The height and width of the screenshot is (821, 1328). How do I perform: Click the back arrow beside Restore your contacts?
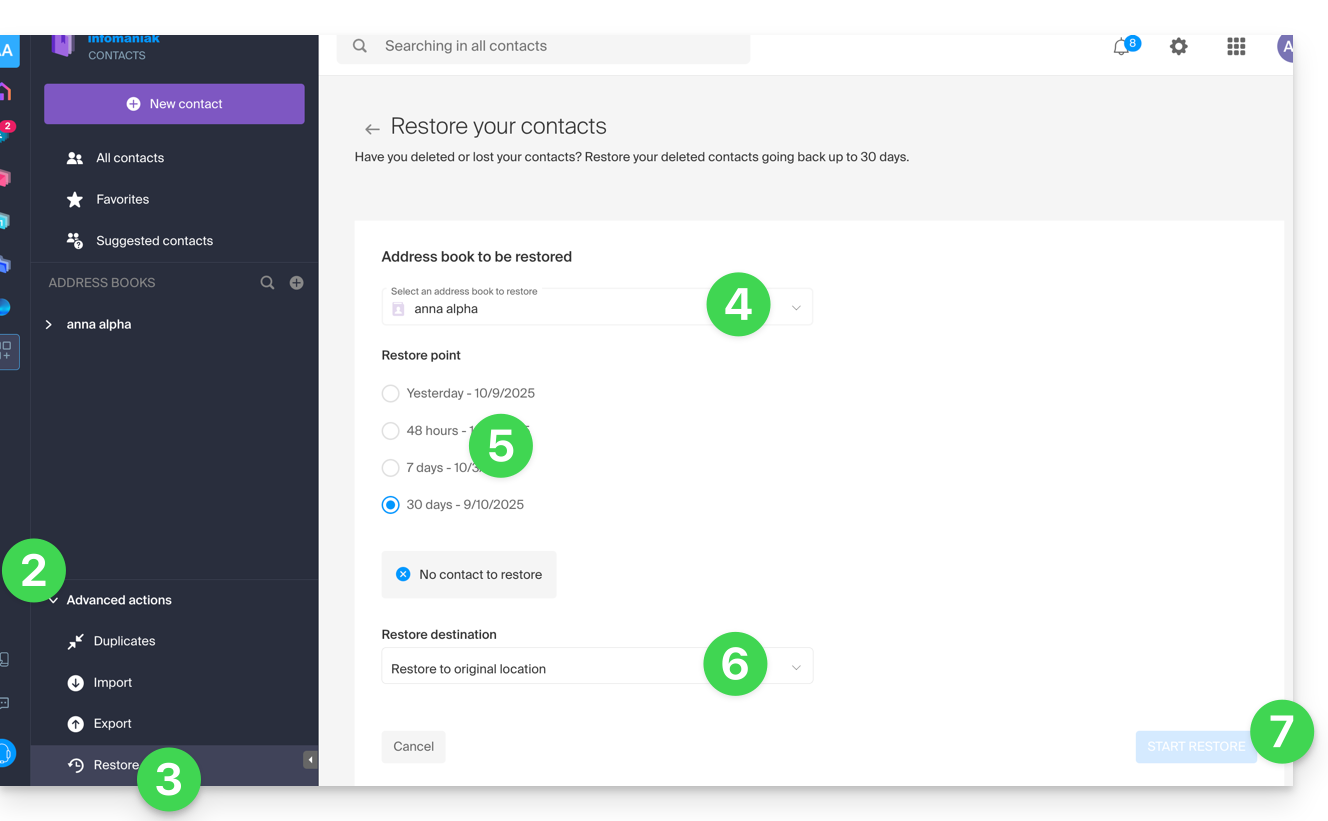coord(372,129)
